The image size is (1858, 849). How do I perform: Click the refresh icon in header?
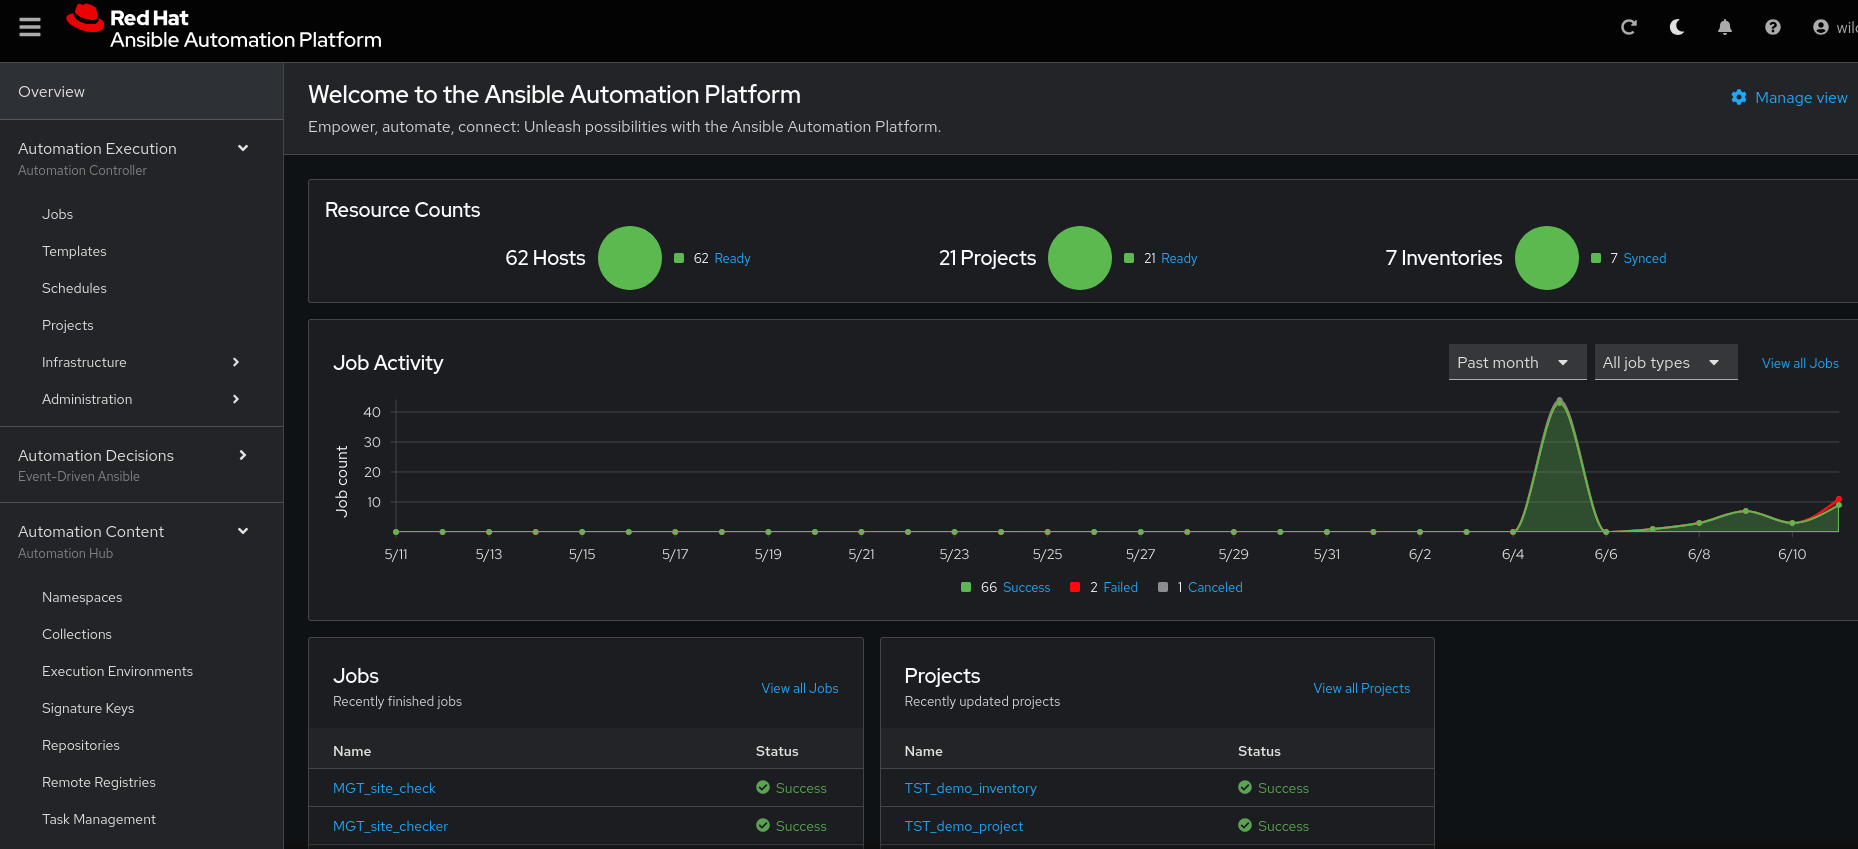1628,27
